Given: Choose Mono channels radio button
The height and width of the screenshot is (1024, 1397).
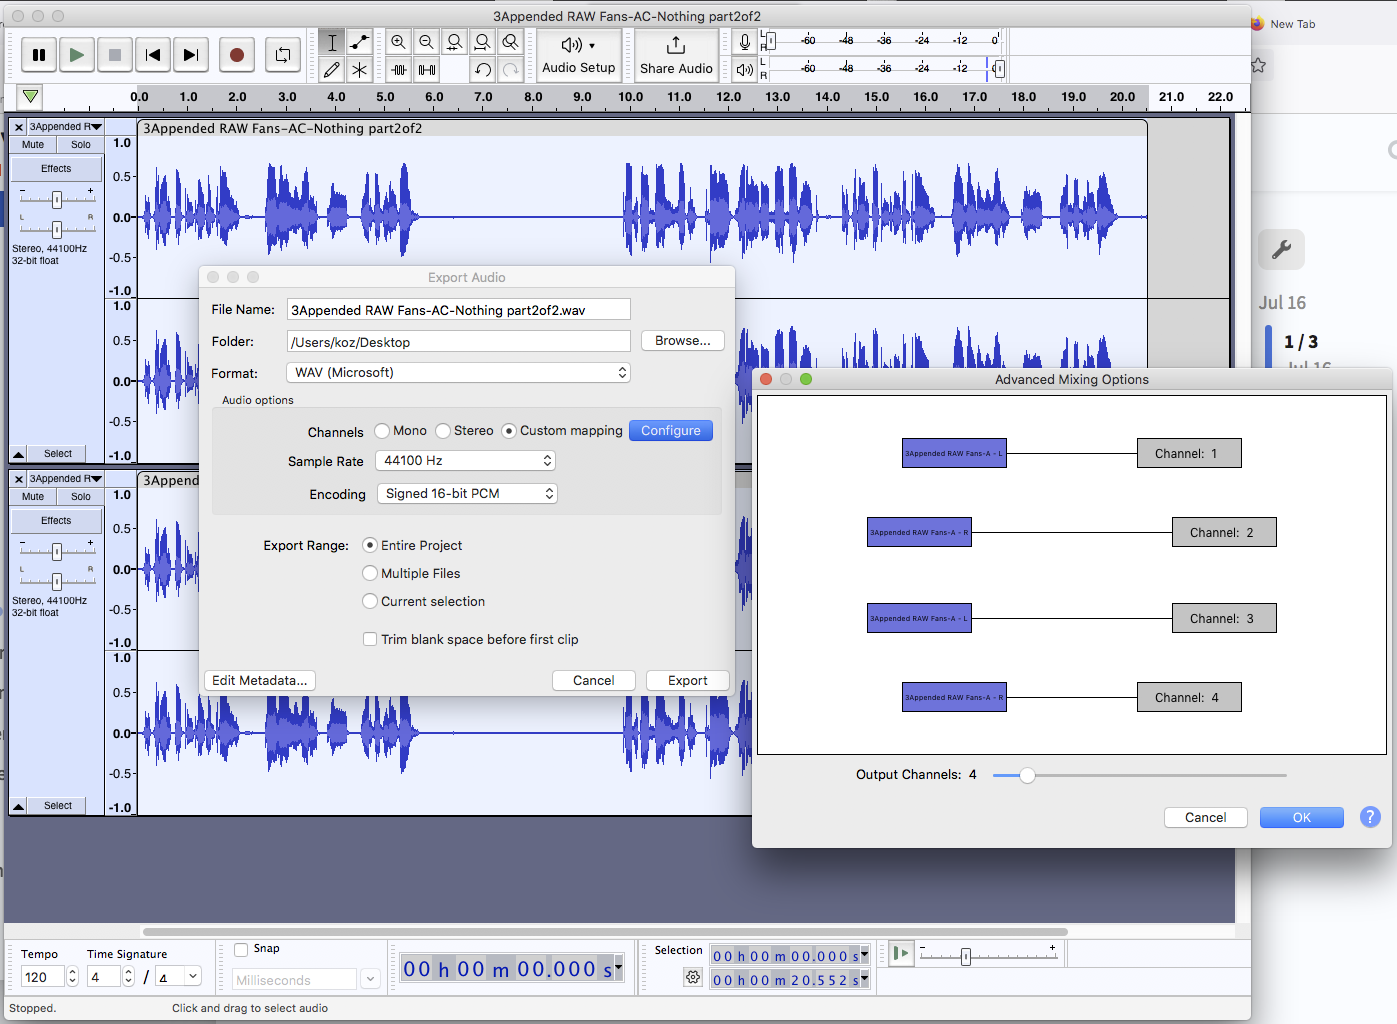Looking at the screenshot, I should point(382,431).
